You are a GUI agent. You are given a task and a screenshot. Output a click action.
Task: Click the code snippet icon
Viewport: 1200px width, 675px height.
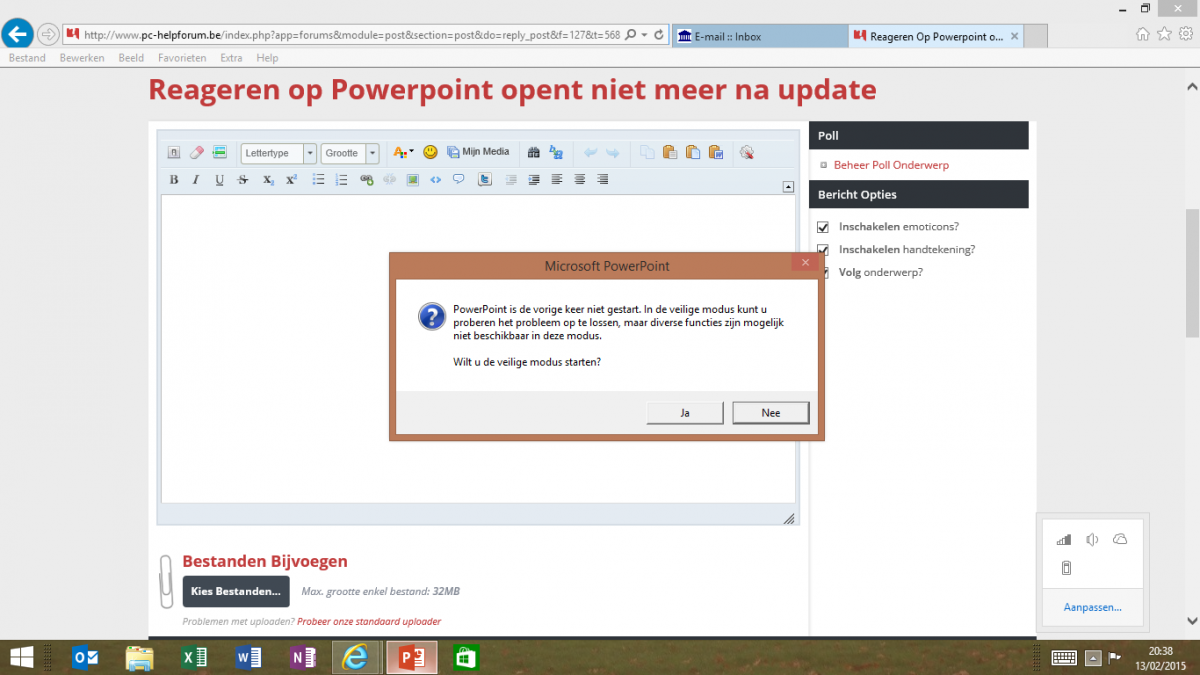(x=435, y=180)
